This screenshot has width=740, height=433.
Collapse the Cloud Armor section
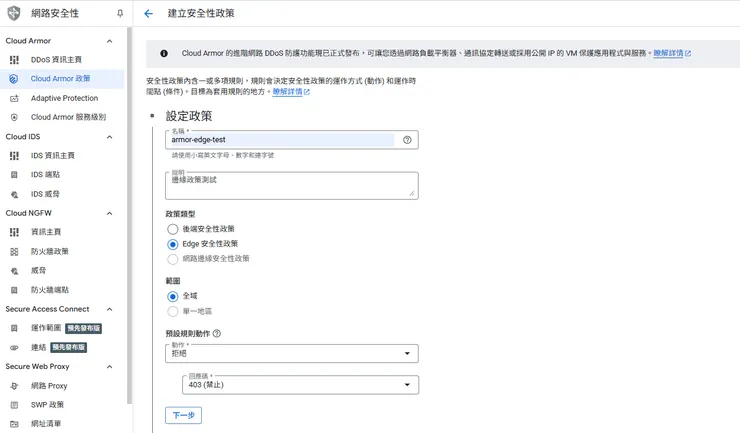coord(109,41)
